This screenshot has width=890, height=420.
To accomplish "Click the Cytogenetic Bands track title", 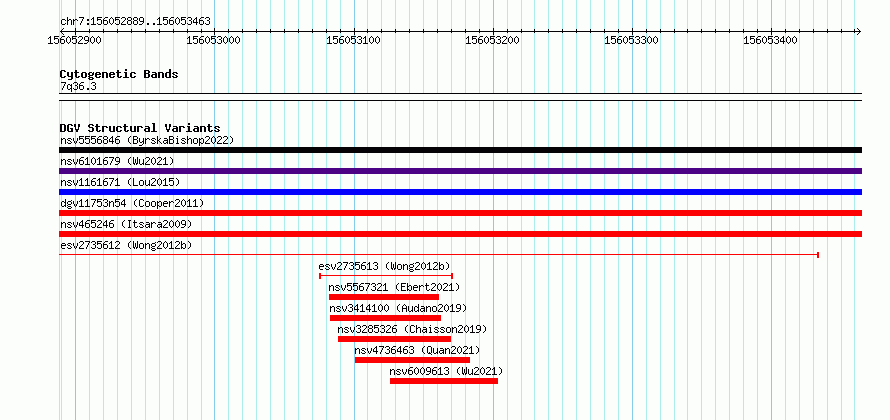I will (119, 74).
